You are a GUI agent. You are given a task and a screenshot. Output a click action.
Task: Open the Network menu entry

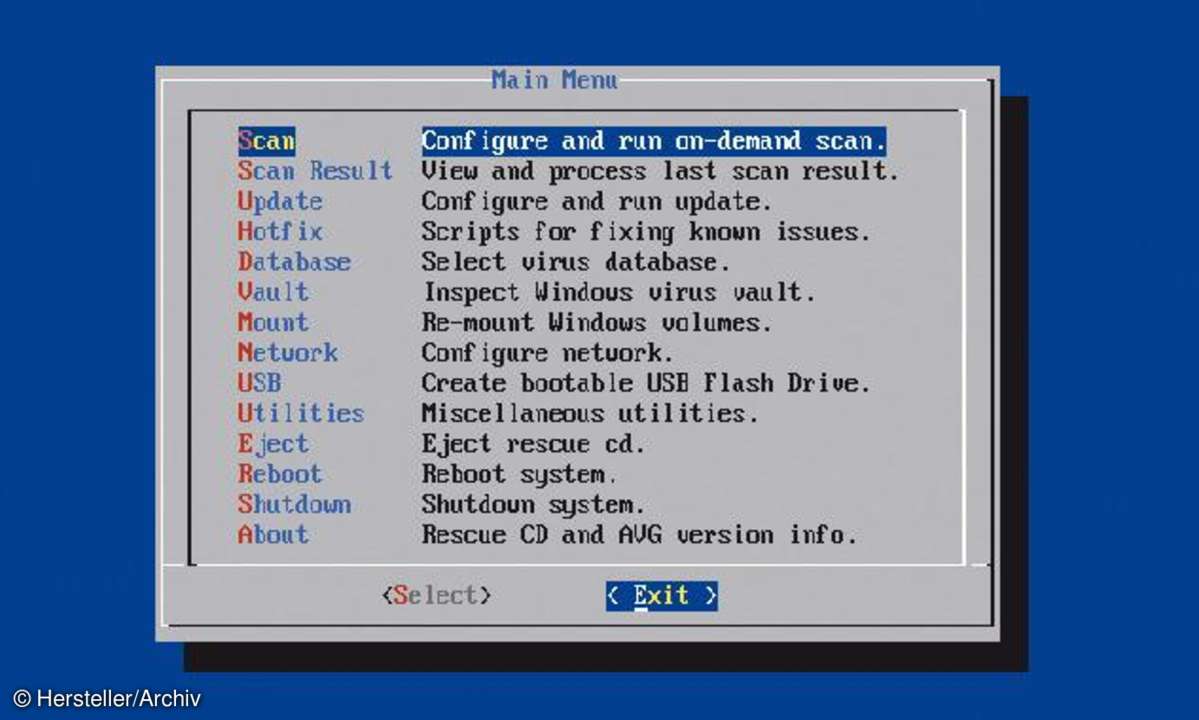coord(288,352)
